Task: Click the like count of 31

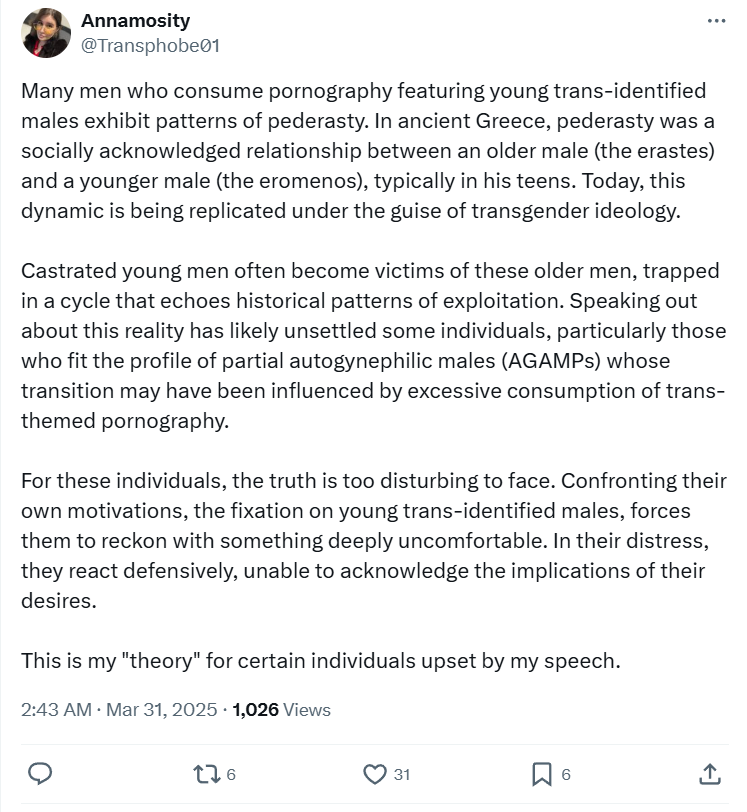Action: pyautogui.click(x=402, y=774)
